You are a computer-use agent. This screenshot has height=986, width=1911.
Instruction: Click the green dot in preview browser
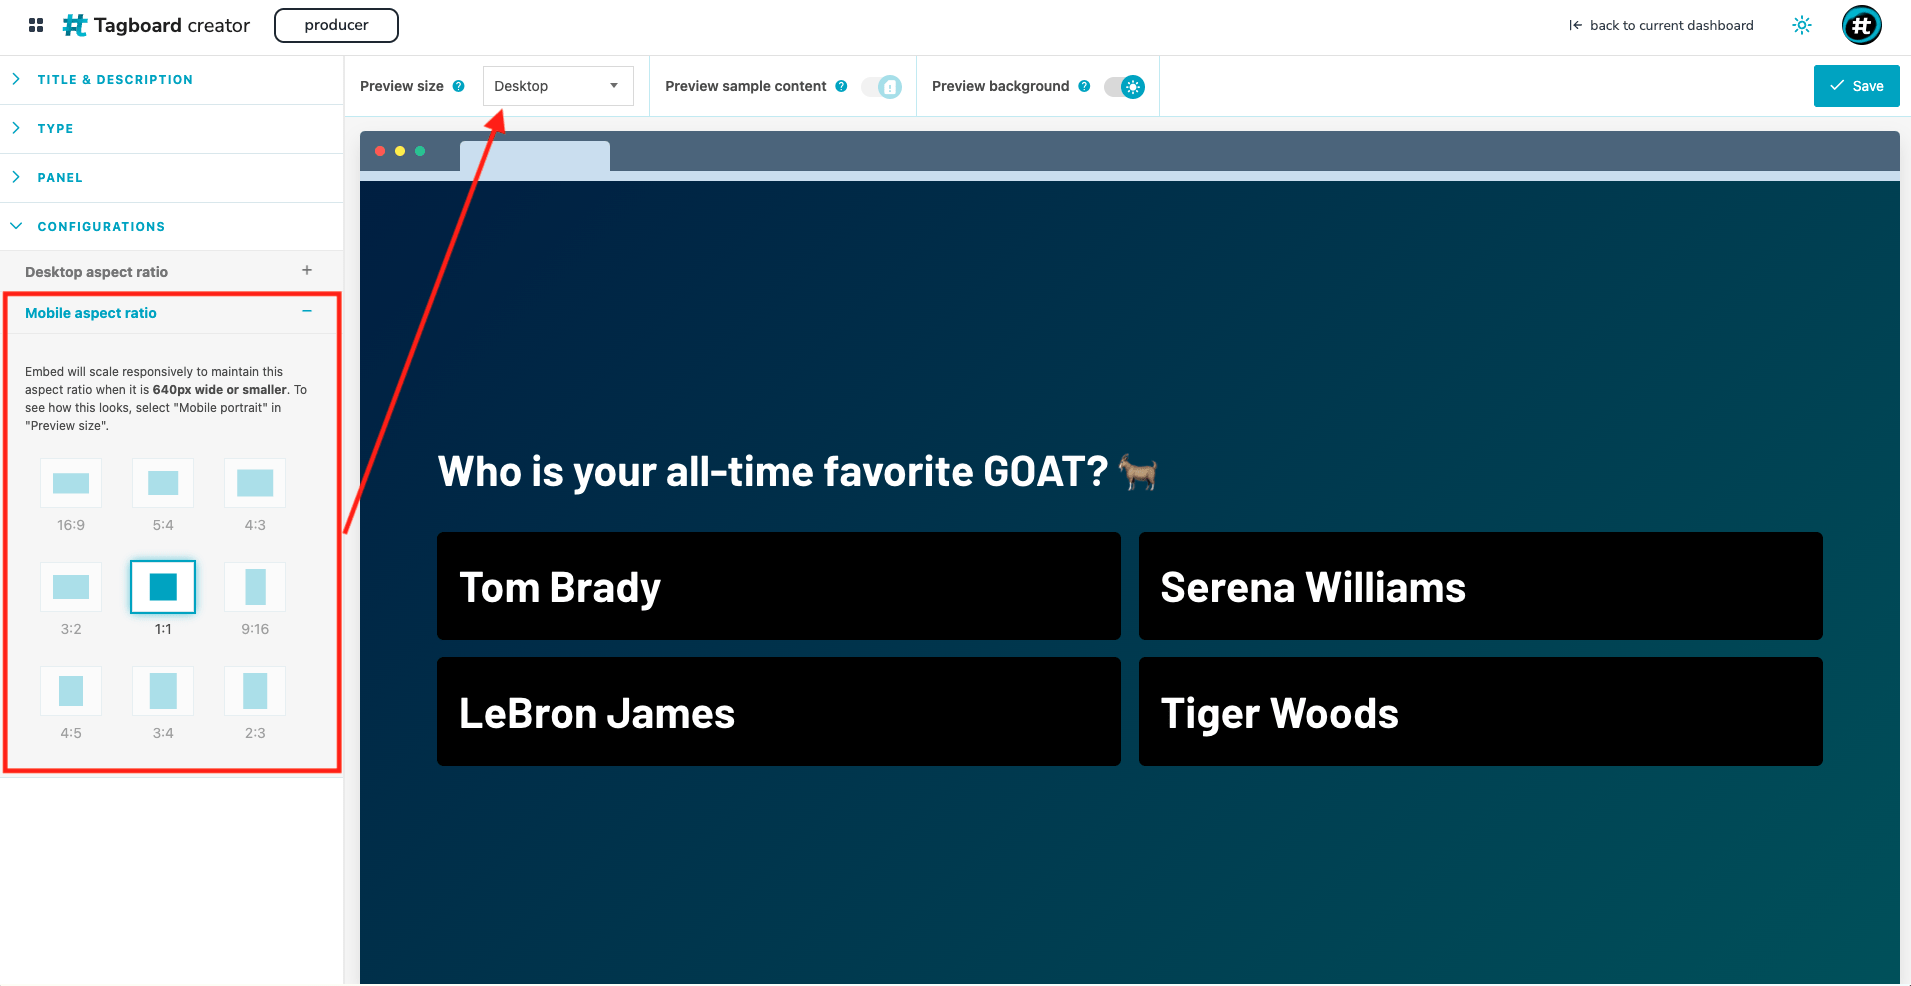[420, 151]
